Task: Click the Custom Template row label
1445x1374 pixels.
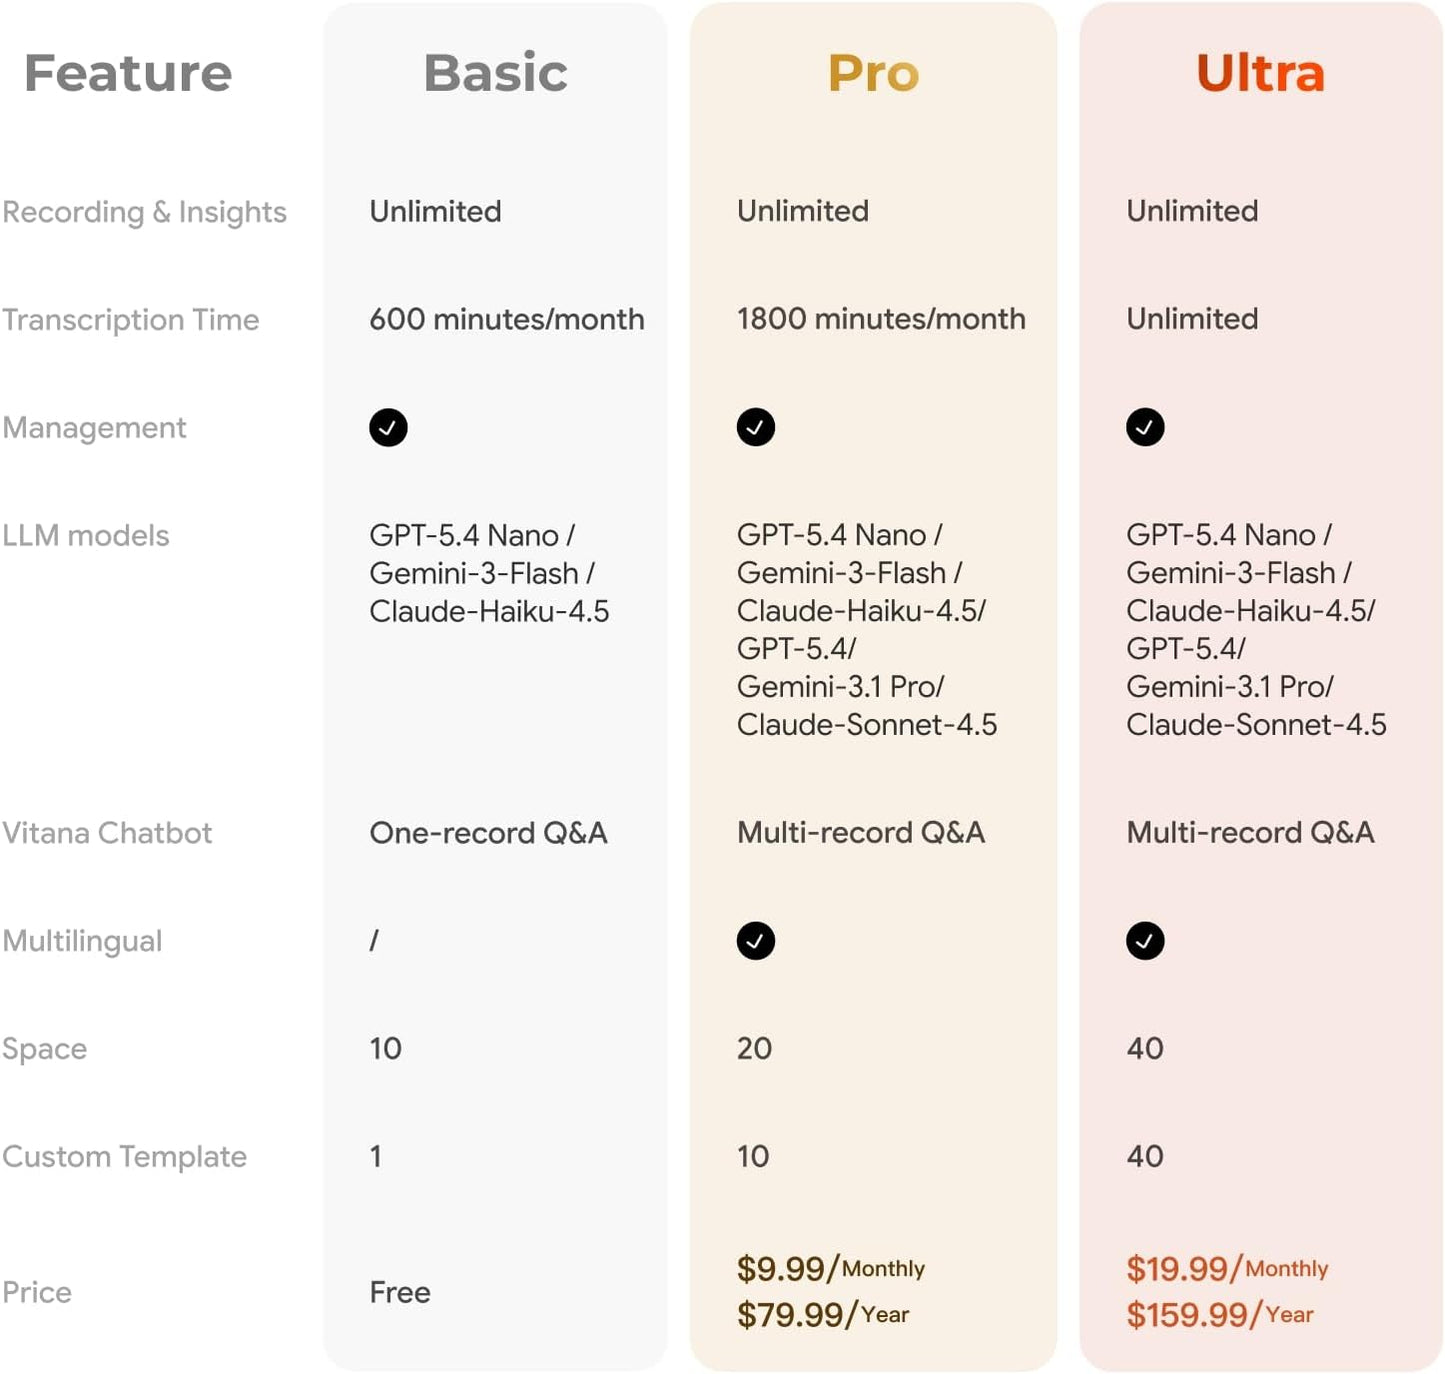Action: [x=124, y=1157]
